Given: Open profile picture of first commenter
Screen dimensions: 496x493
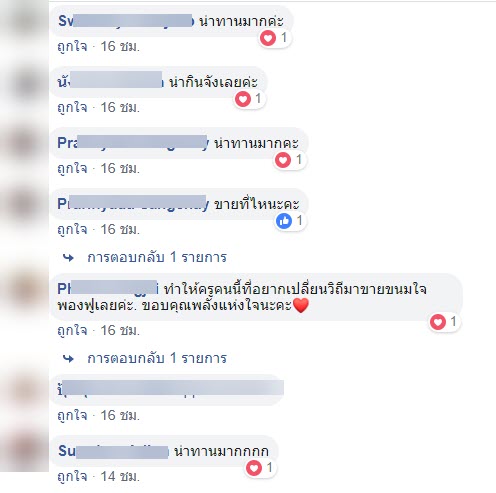Looking at the screenshot, I should (26, 21).
